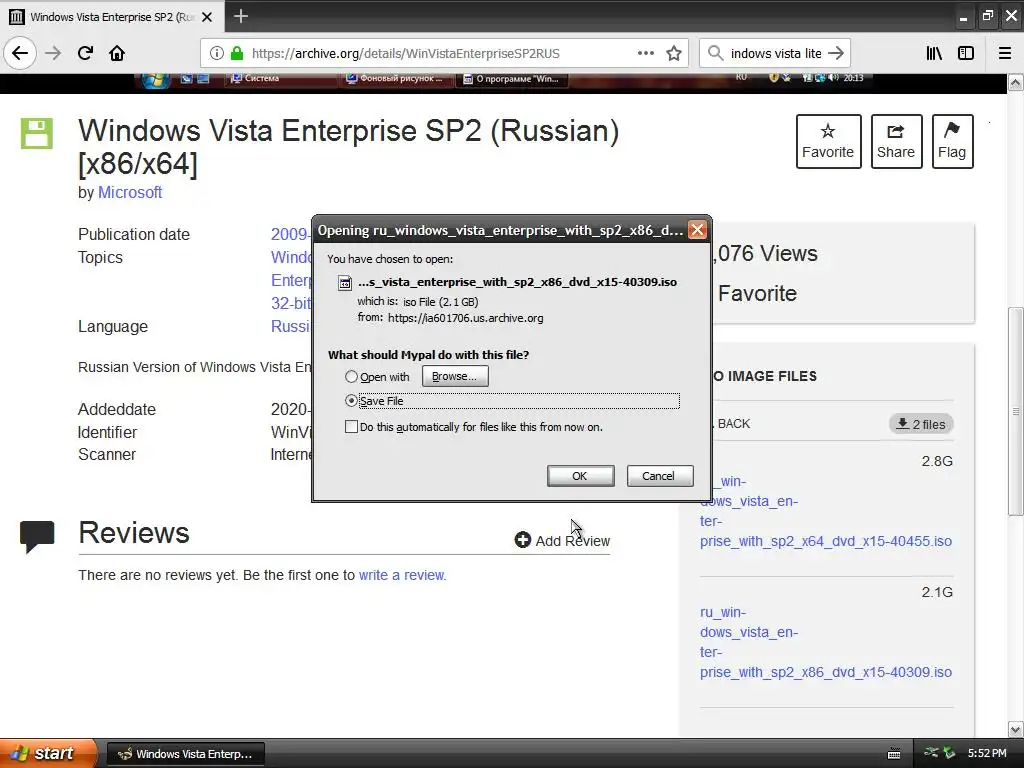Click the reviews speech bubble icon
The width and height of the screenshot is (1024, 768).
coord(37,537)
